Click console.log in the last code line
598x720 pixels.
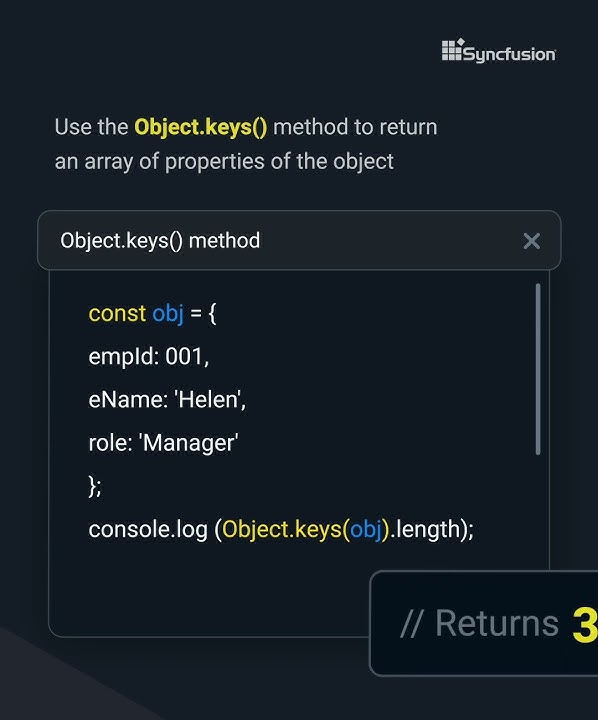pos(148,529)
